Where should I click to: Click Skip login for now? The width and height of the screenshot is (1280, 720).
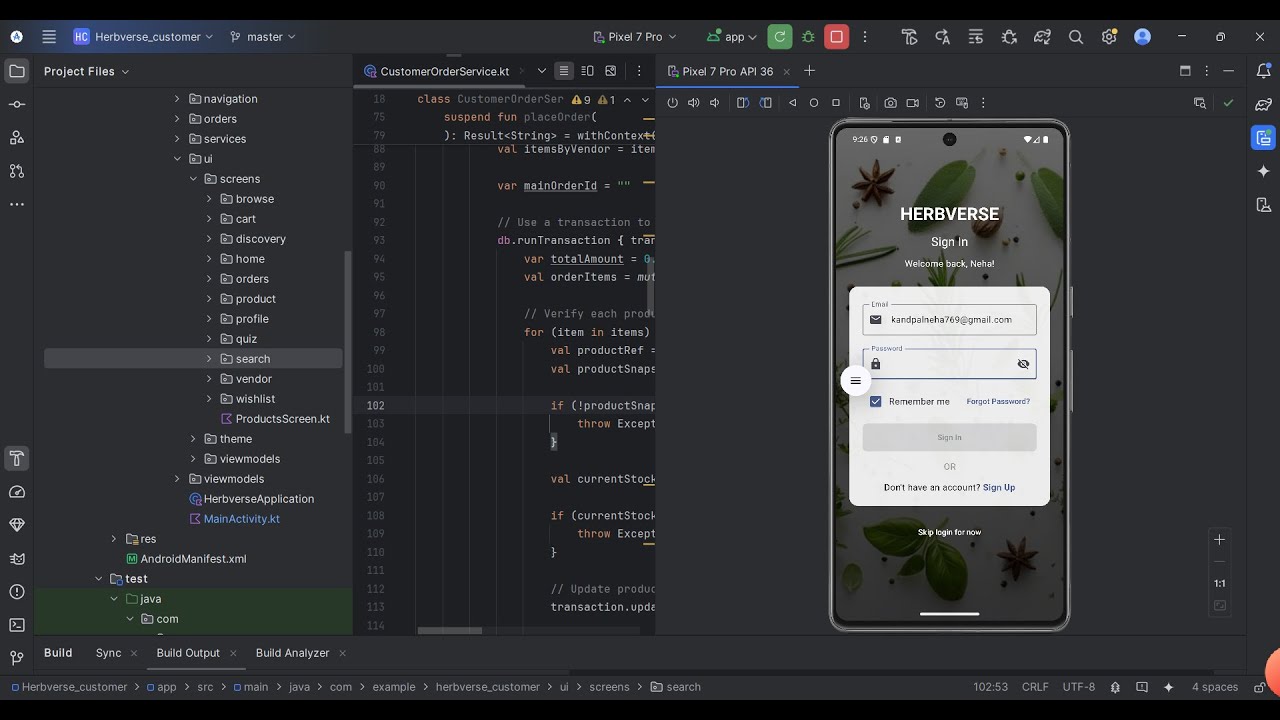[x=950, y=533]
